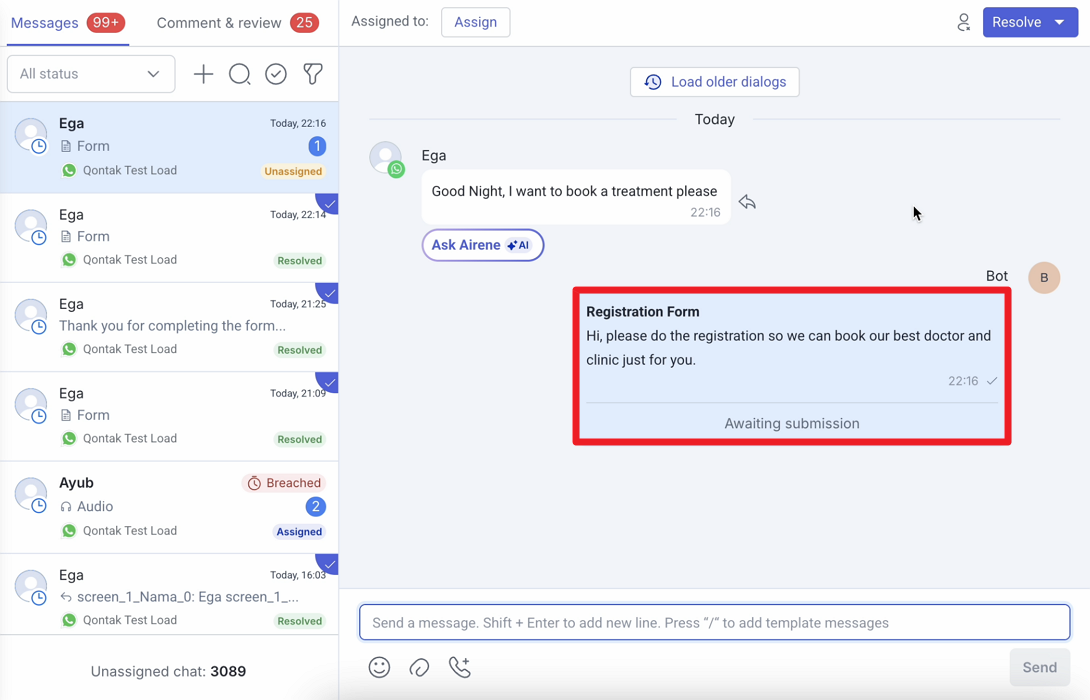The height and width of the screenshot is (700, 1090).
Task: Click the plus icon to start new chat
Action: pos(203,74)
